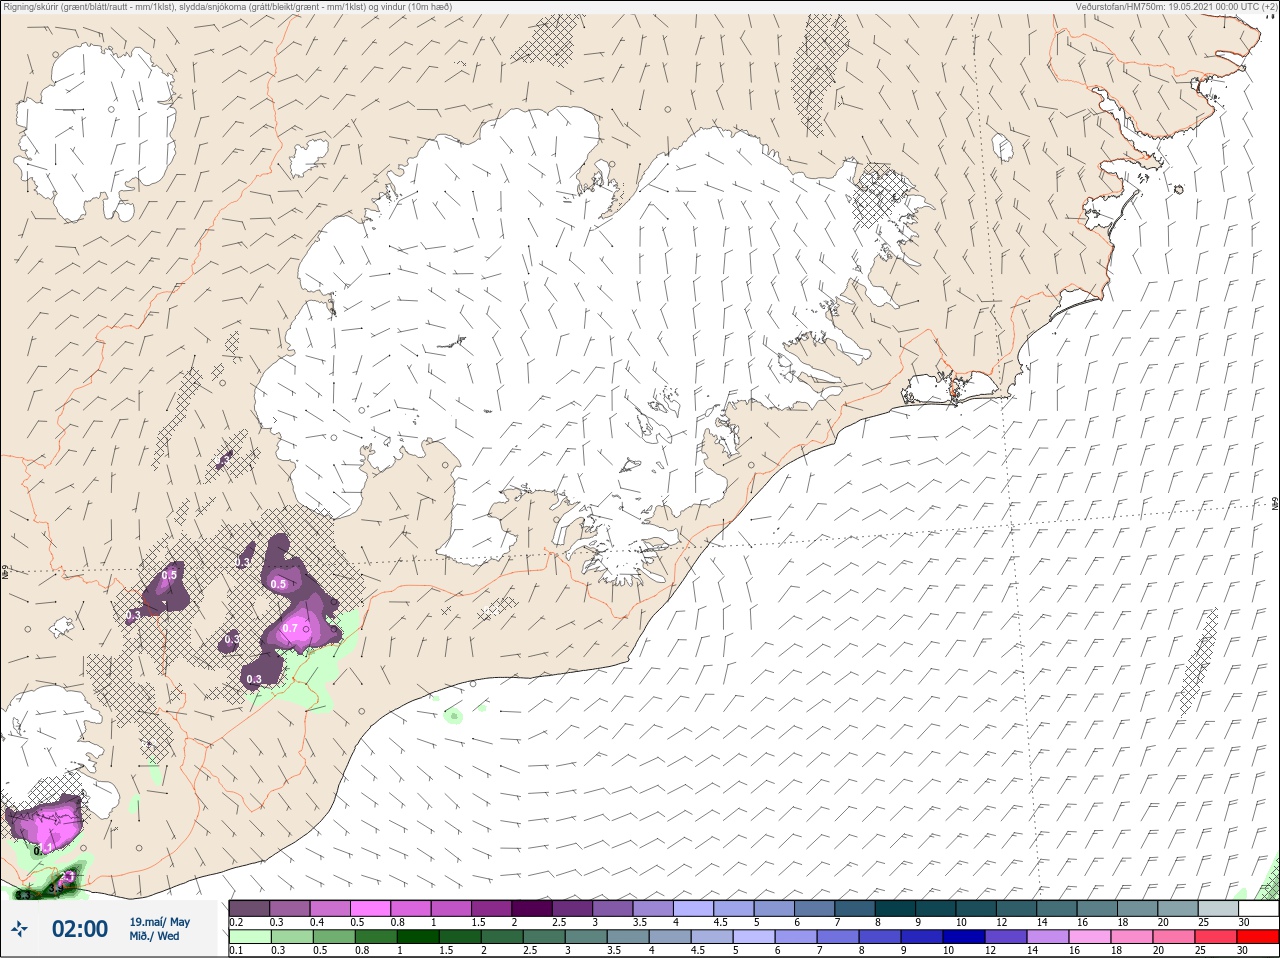Click the '19.maí/ May' date label

click(159, 922)
